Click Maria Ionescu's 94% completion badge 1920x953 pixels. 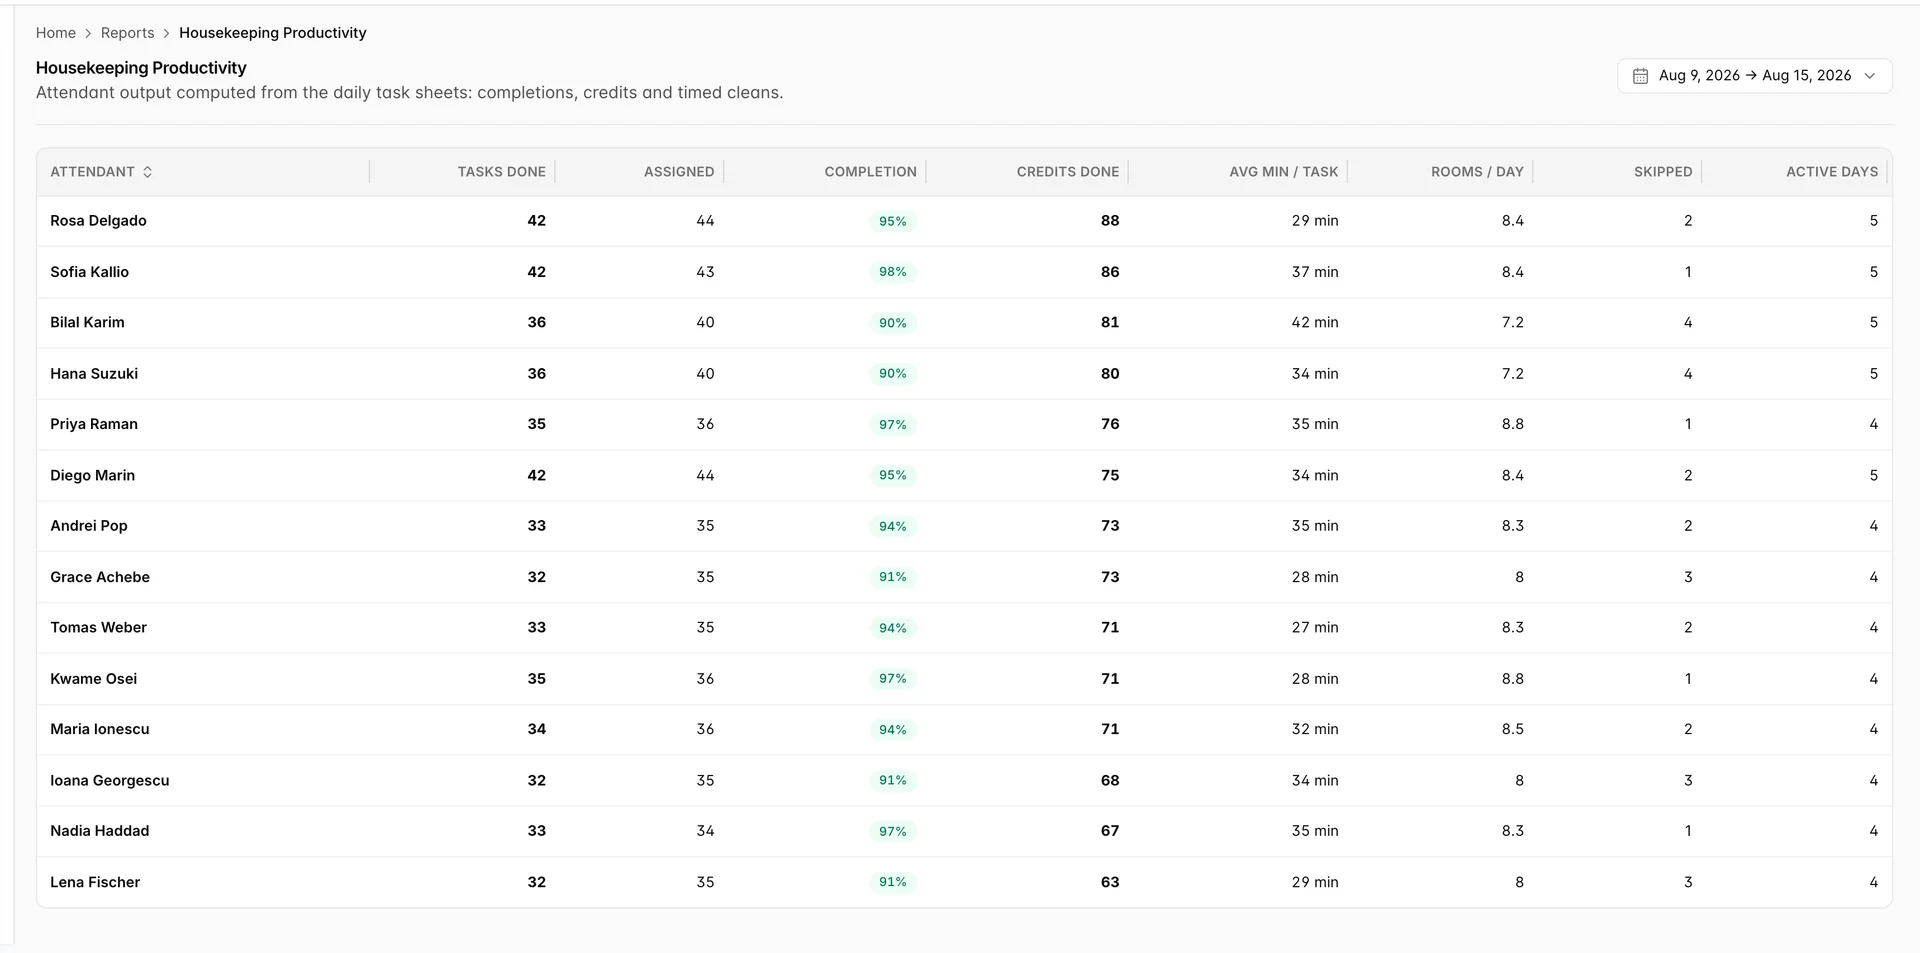(893, 730)
